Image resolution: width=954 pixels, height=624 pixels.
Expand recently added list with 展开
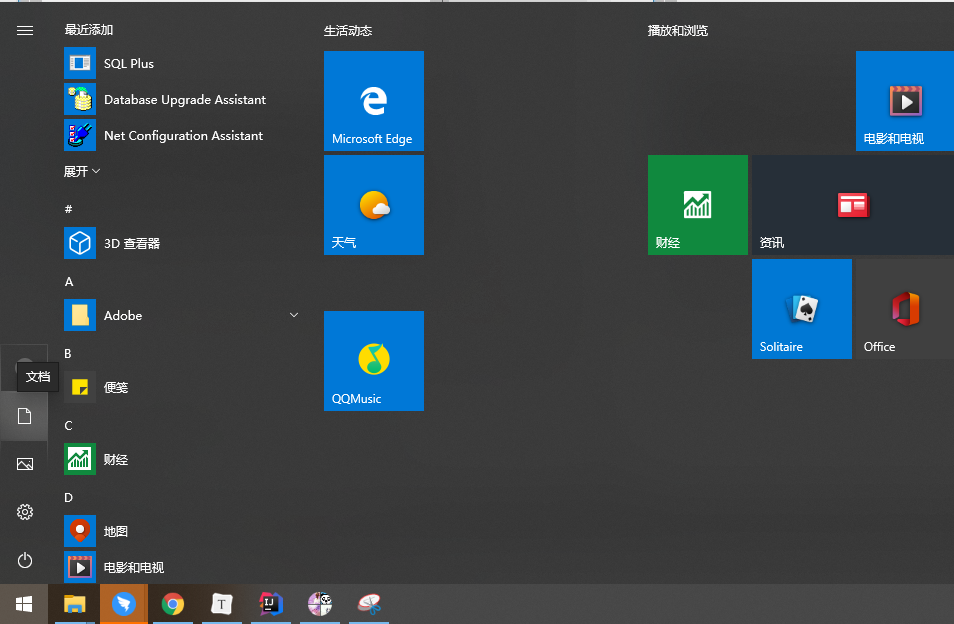pyautogui.click(x=82, y=172)
